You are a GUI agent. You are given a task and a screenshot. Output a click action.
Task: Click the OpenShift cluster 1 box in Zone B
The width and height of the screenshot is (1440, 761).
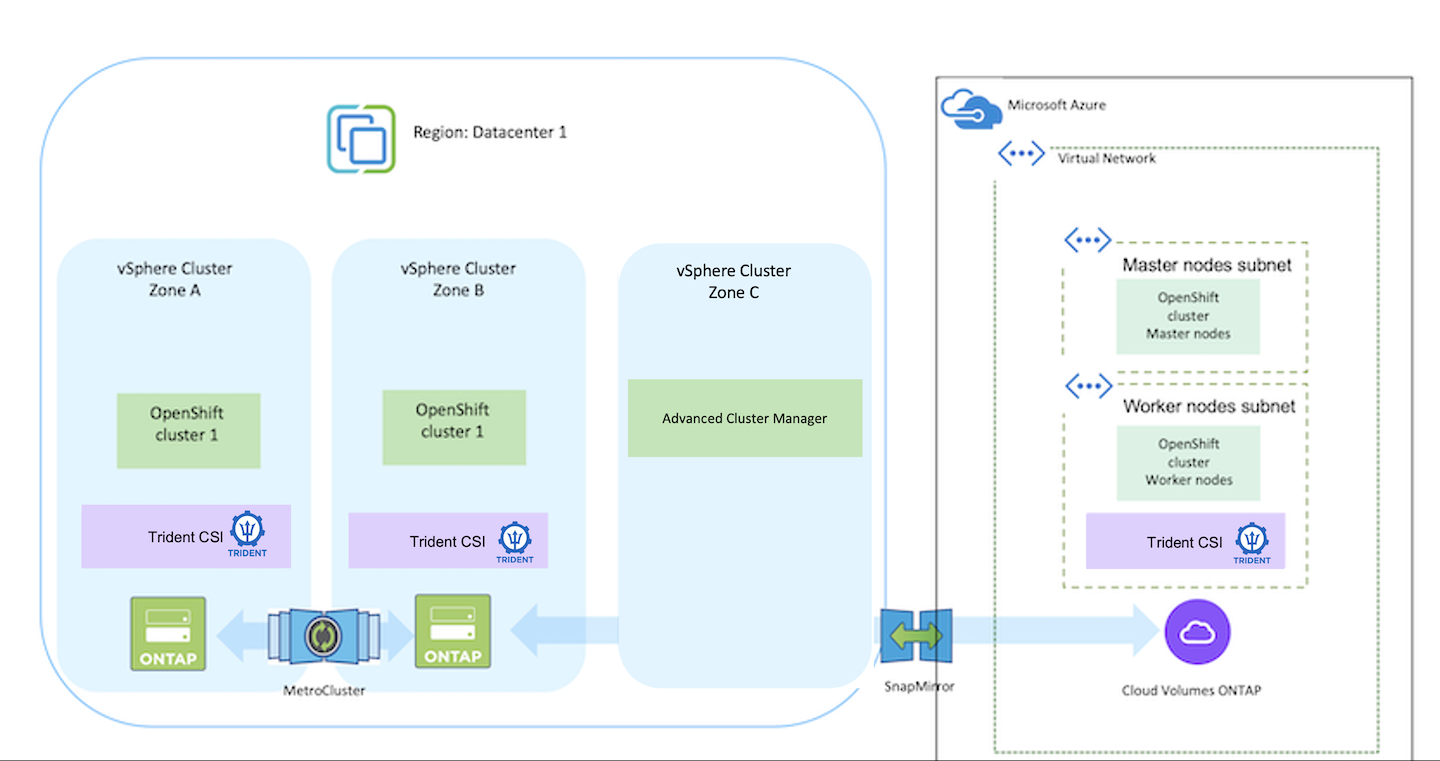coord(454,427)
